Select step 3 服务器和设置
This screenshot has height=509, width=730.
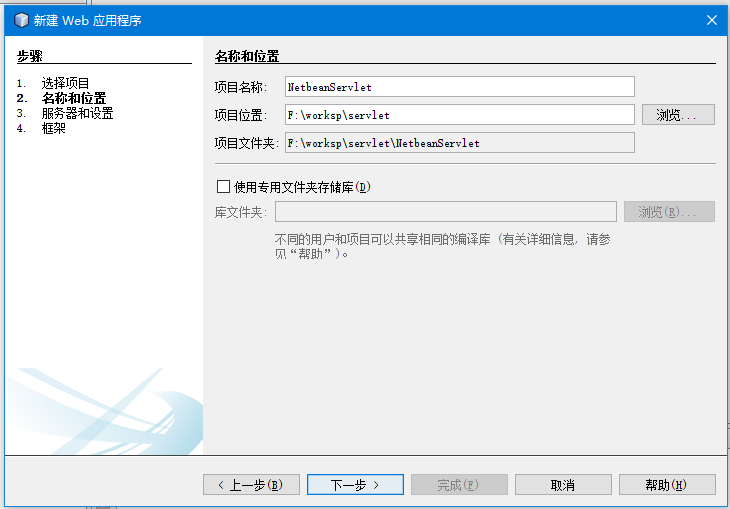(x=77, y=113)
